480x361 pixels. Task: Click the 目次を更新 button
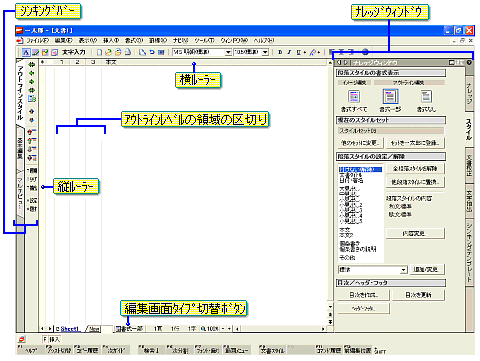click(x=418, y=295)
